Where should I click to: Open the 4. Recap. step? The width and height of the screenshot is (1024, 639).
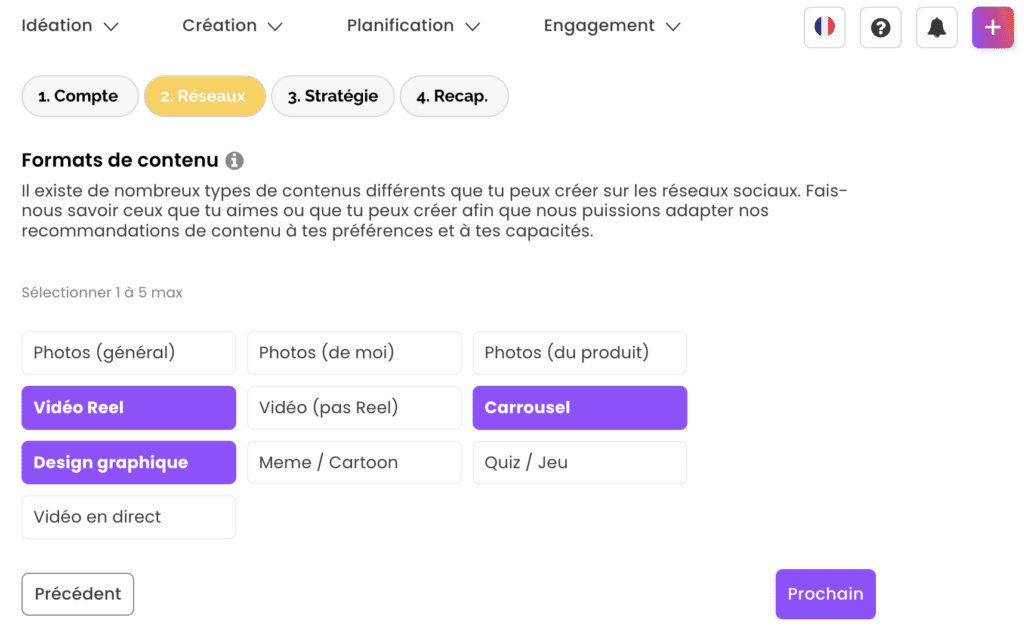coord(453,97)
